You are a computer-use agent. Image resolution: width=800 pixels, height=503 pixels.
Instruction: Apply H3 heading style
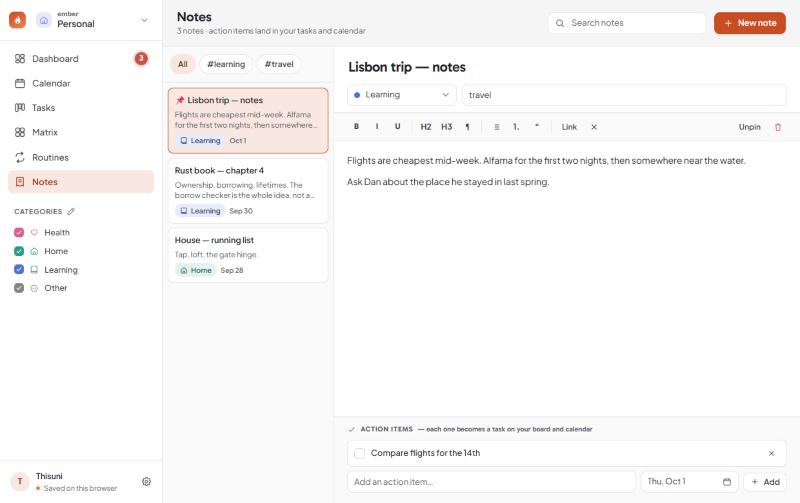446,127
